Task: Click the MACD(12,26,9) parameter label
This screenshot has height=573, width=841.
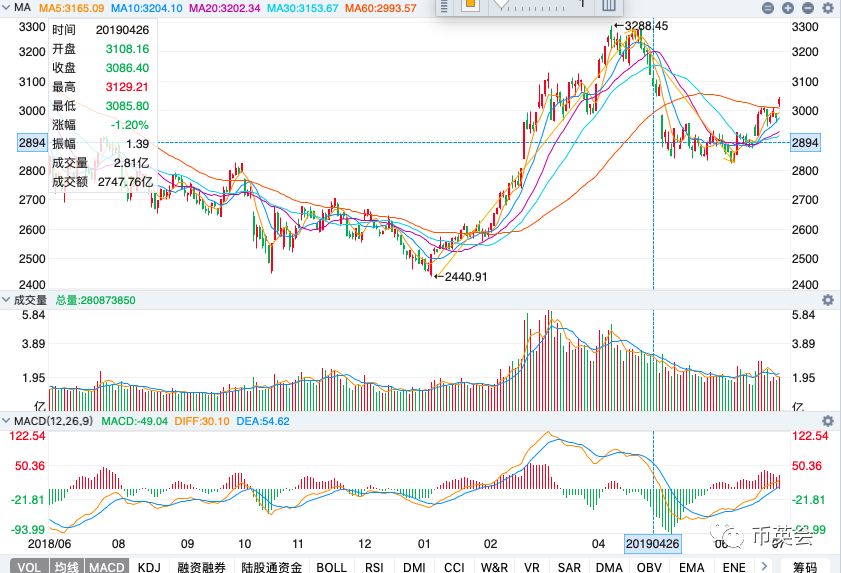Action: pyautogui.click(x=54, y=421)
